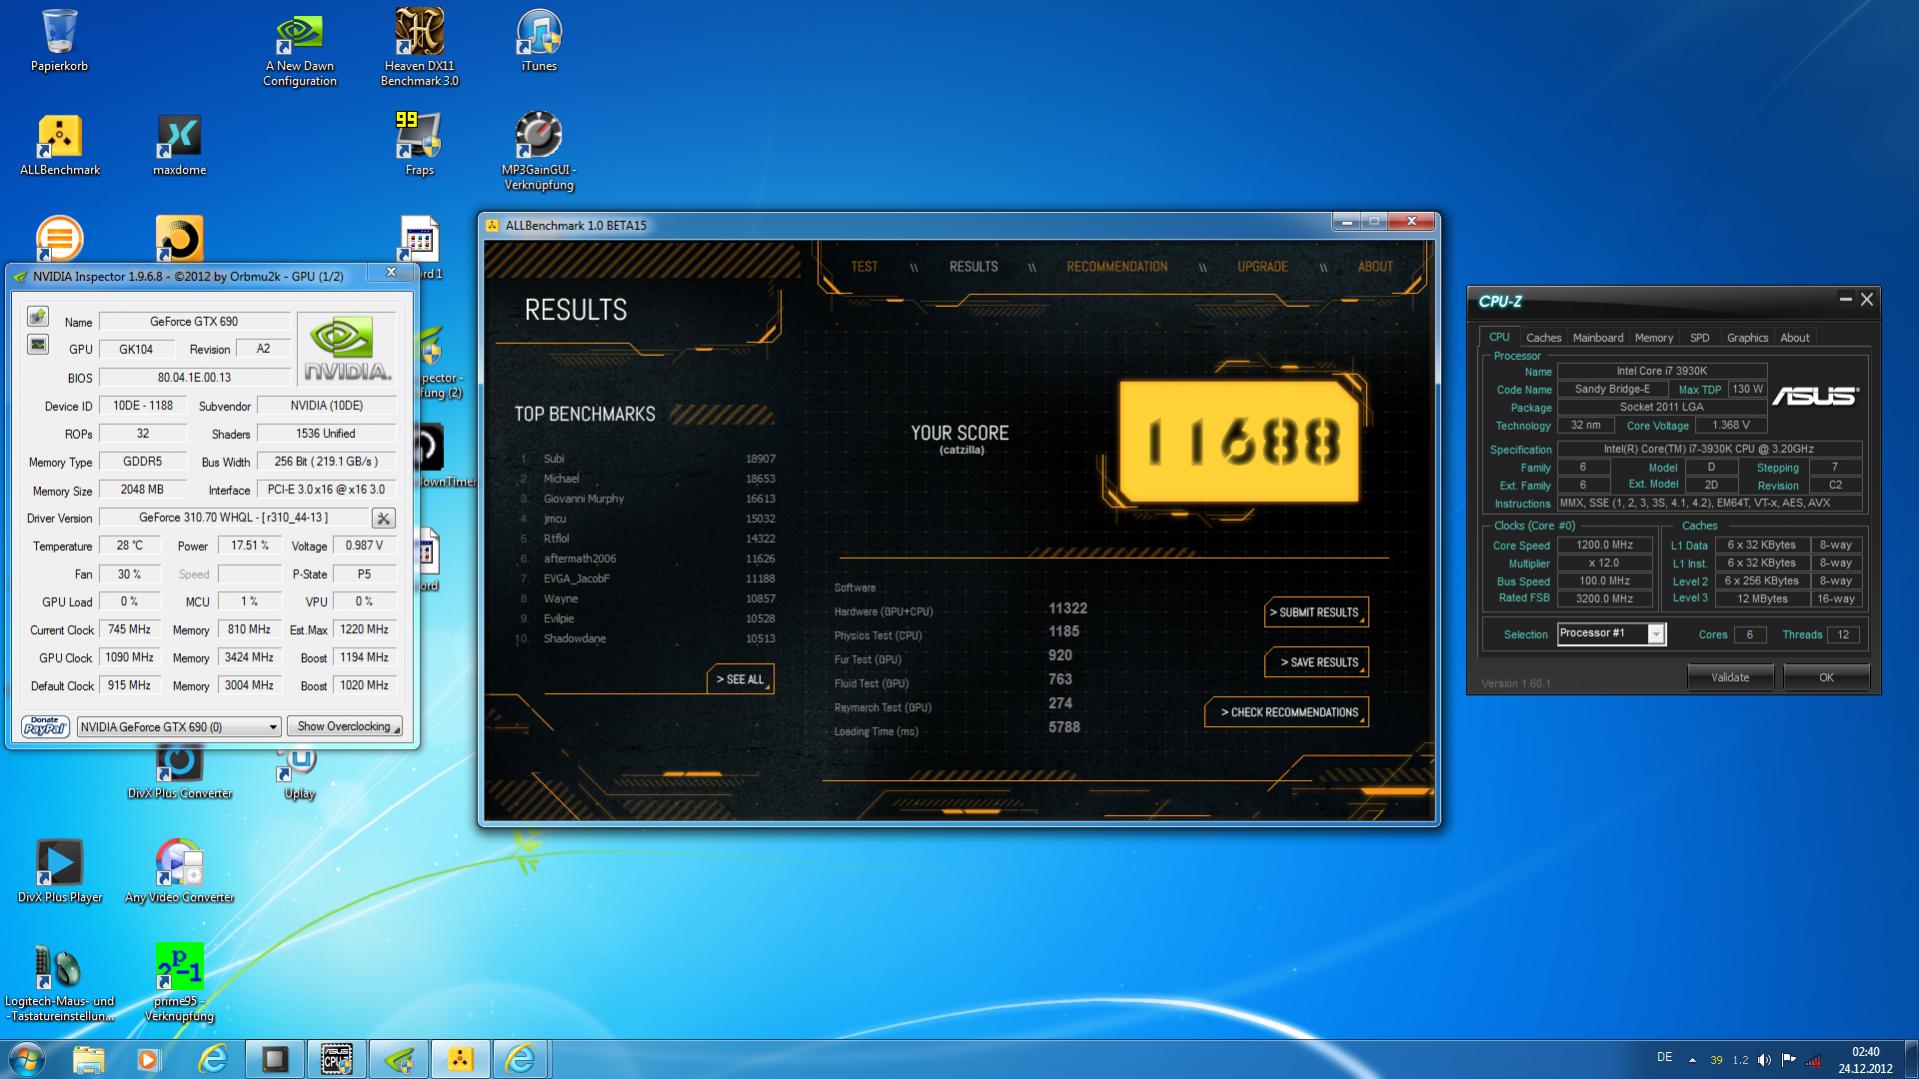Screen dimensions: 1919x1079
Task: Click SAVE RESULTS button
Action: 1316,662
